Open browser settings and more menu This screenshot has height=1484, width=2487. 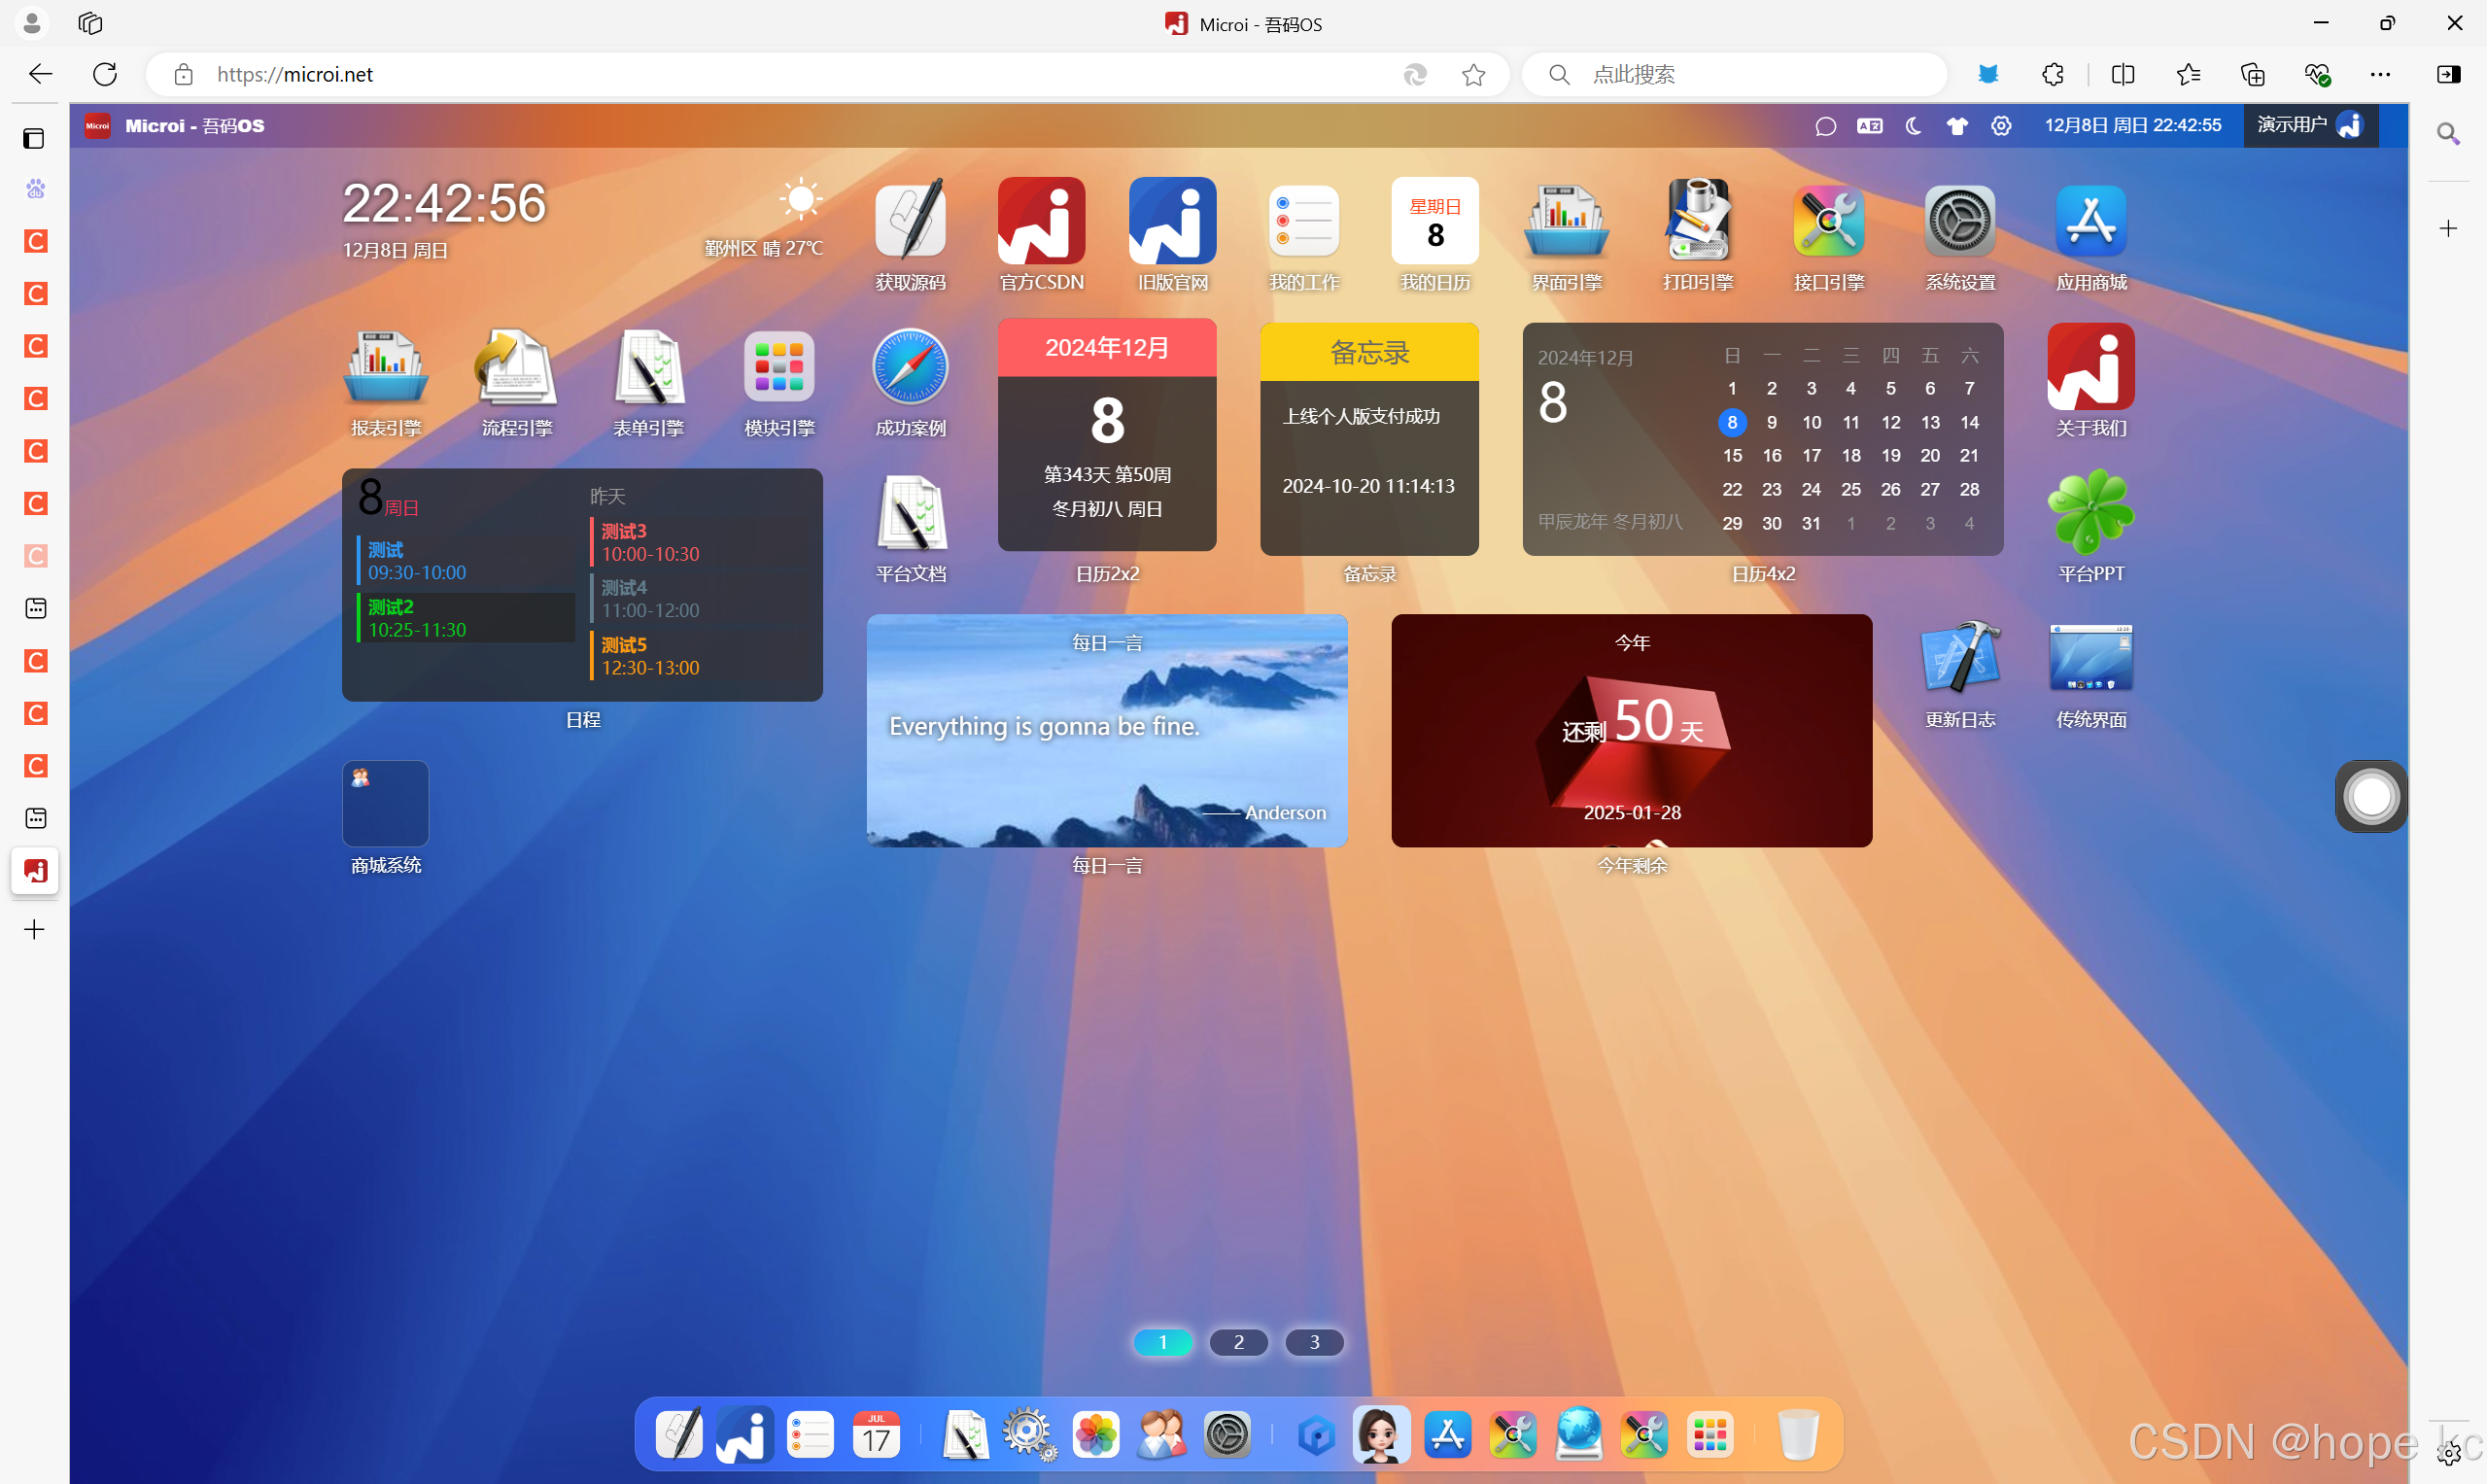coord(2380,75)
